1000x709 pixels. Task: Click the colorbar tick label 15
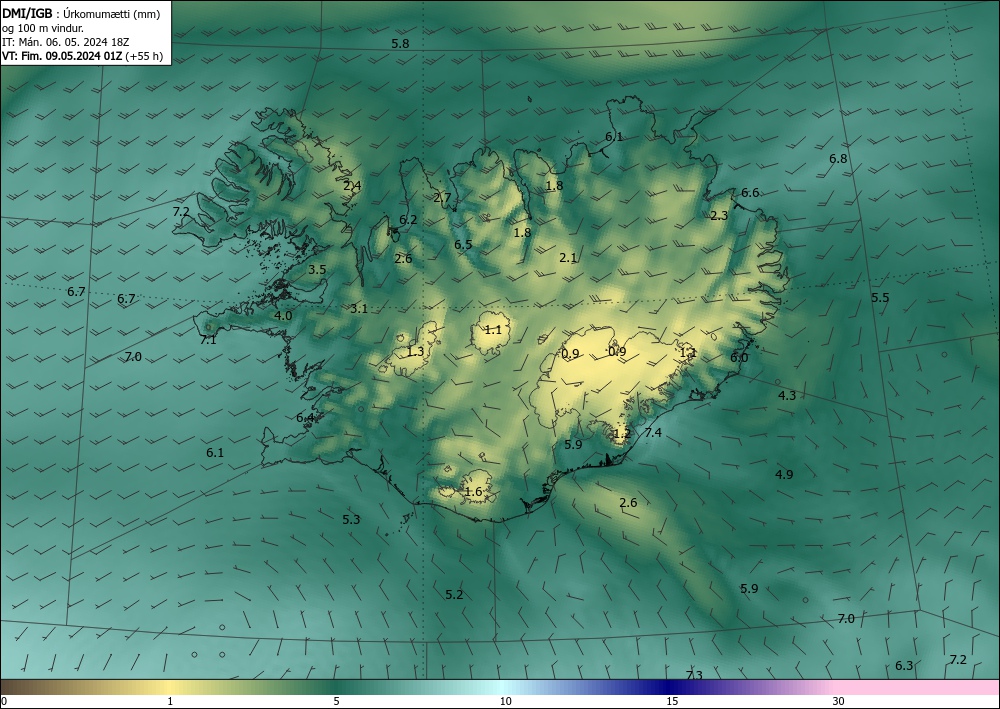click(x=672, y=702)
